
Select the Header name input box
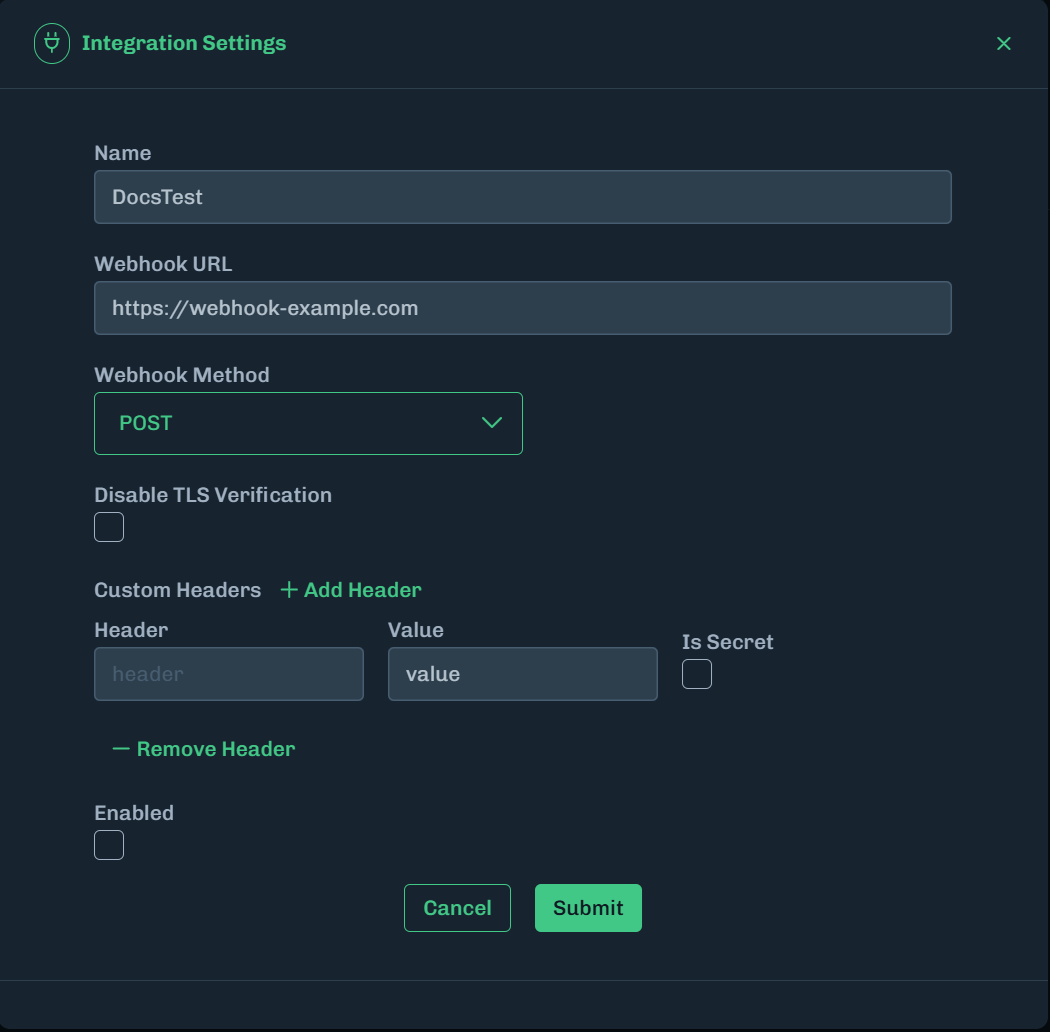(229, 674)
